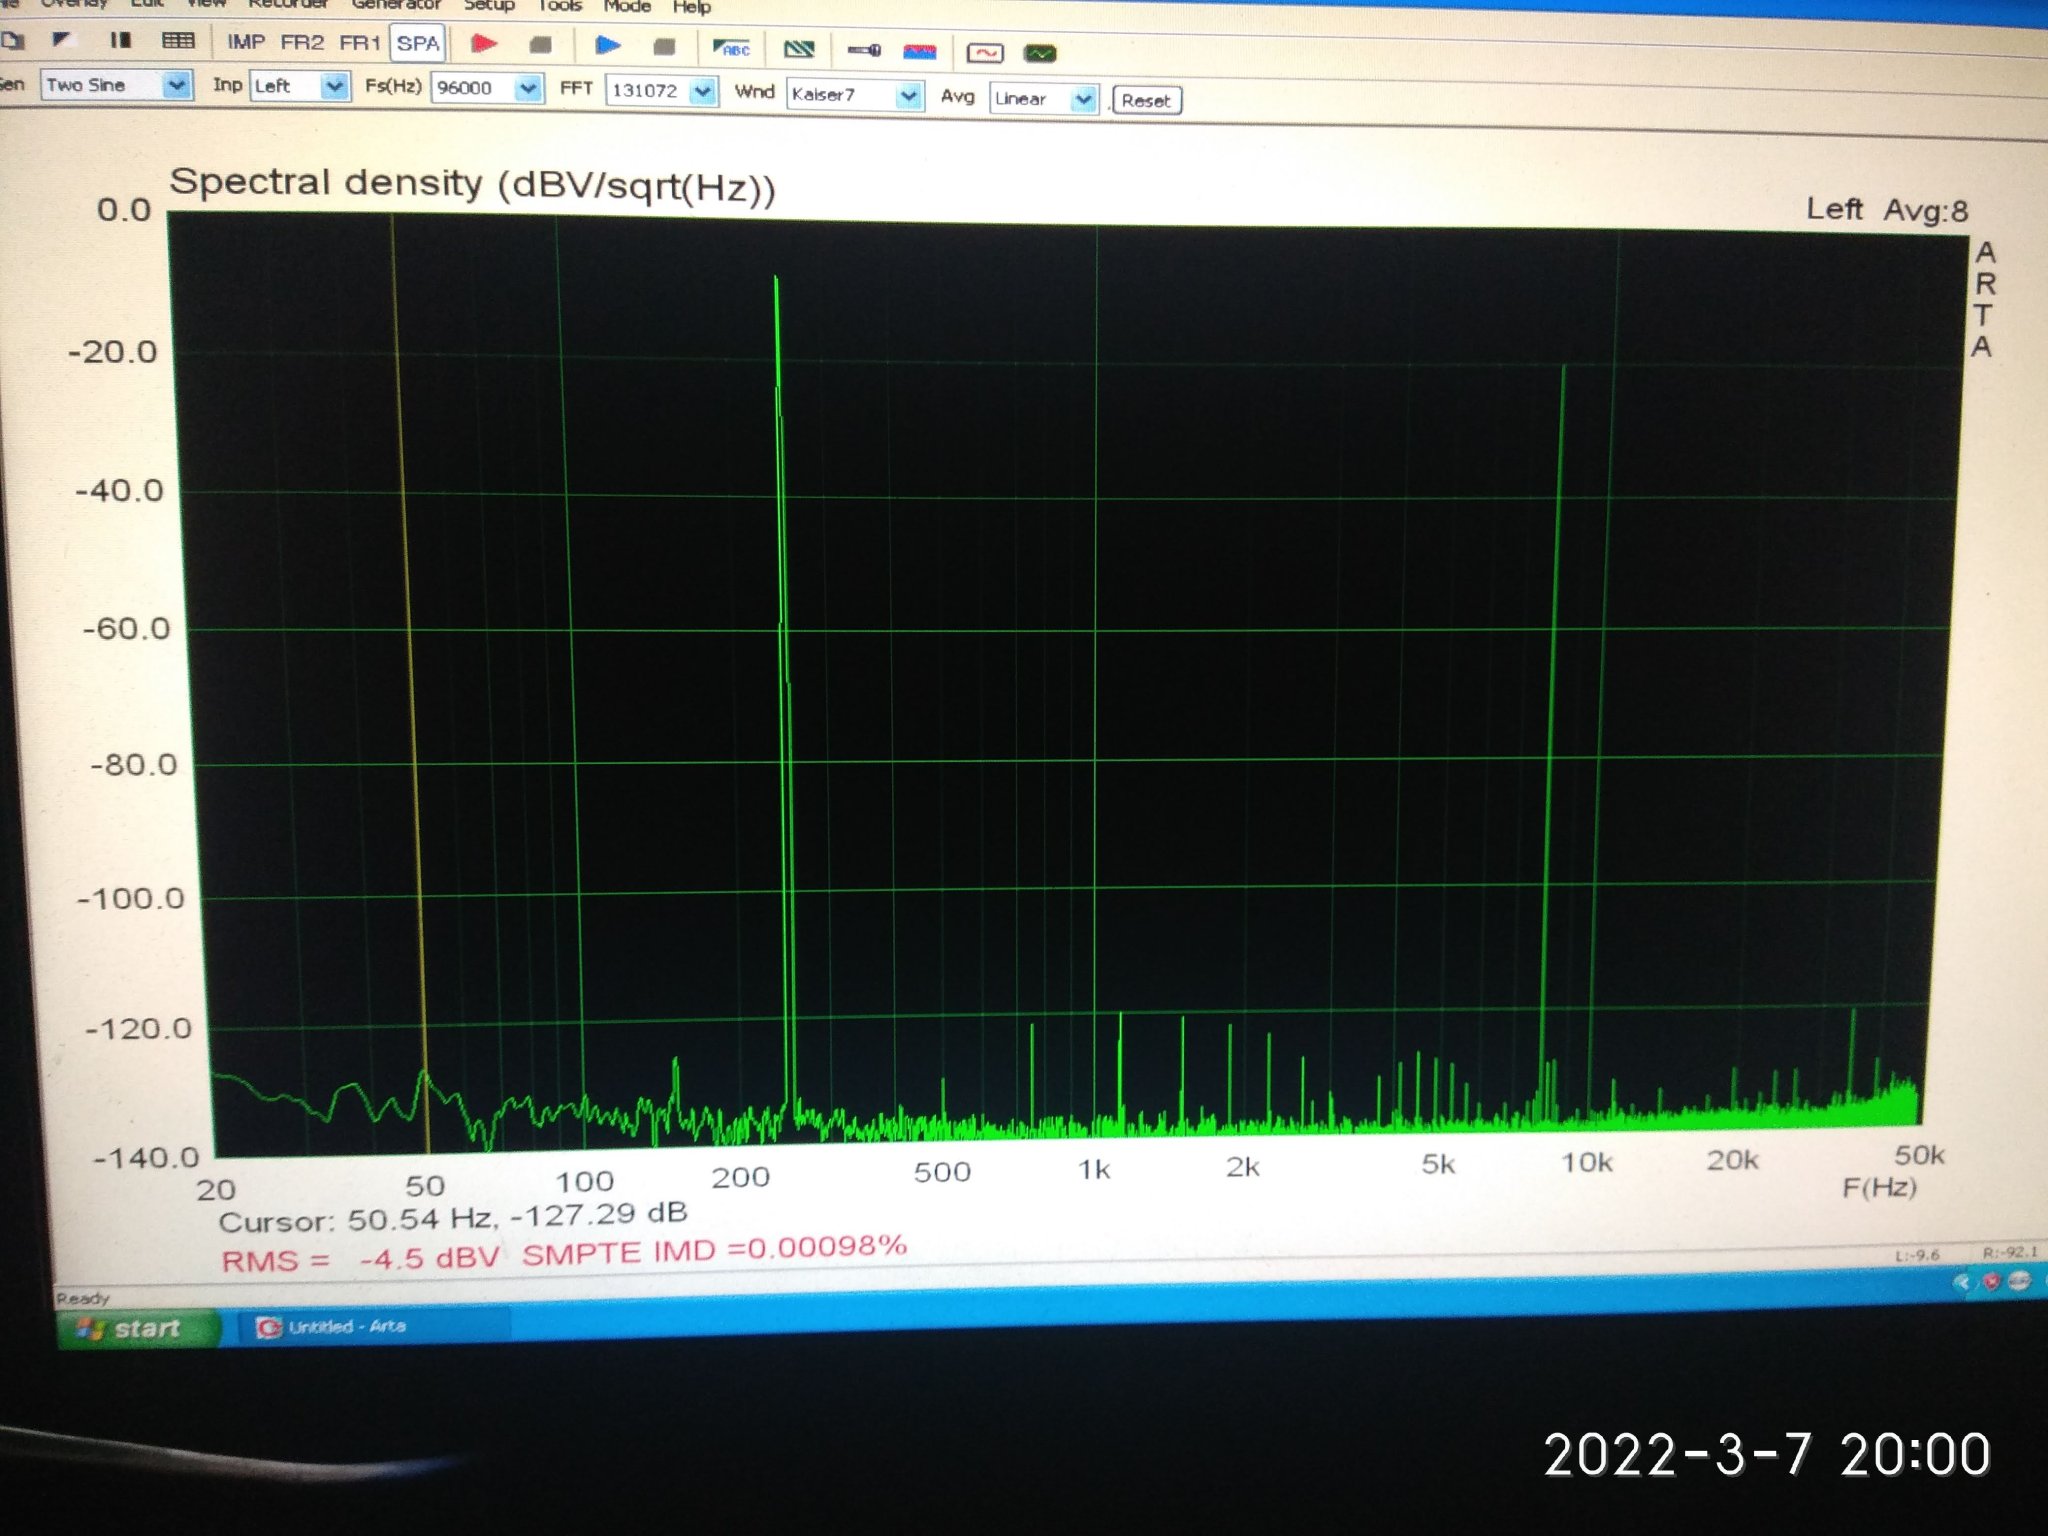Screen dimensions: 2048x1536
Task: Click the R:-92.1 level indicator in status bar
Action: tap(2010, 1252)
